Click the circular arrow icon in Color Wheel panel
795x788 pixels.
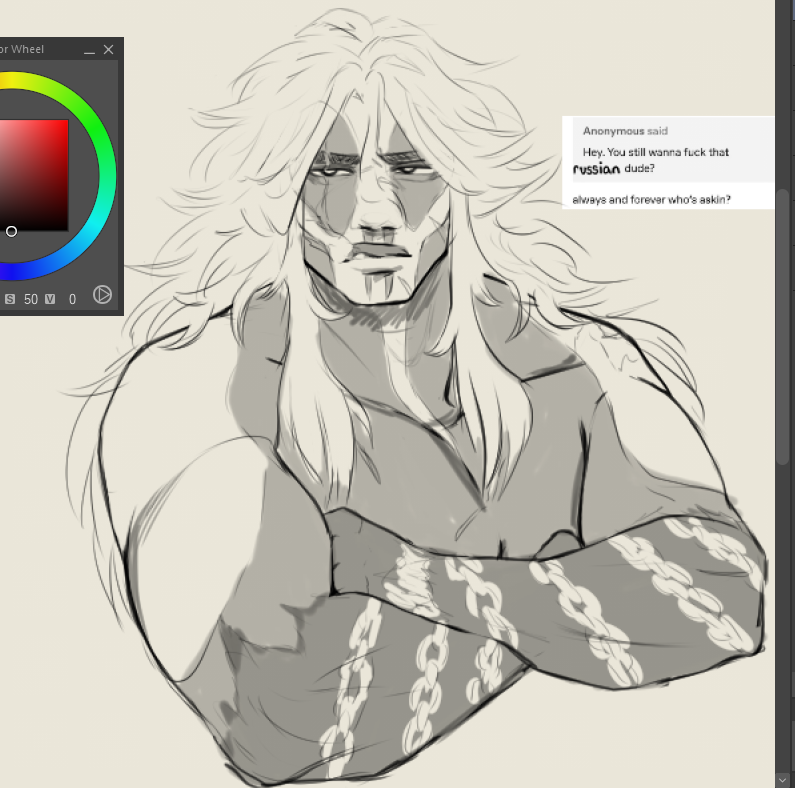(102, 295)
